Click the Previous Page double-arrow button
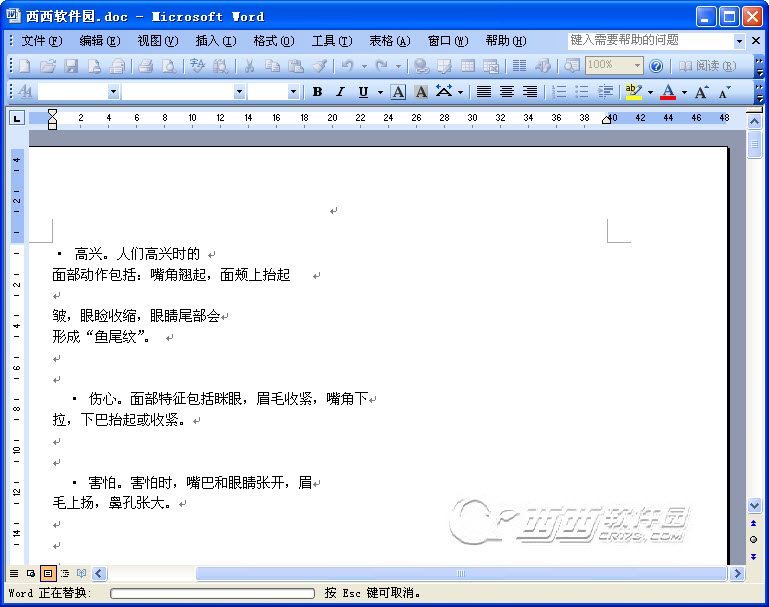This screenshot has height=607, width=769. coord(753,523)
